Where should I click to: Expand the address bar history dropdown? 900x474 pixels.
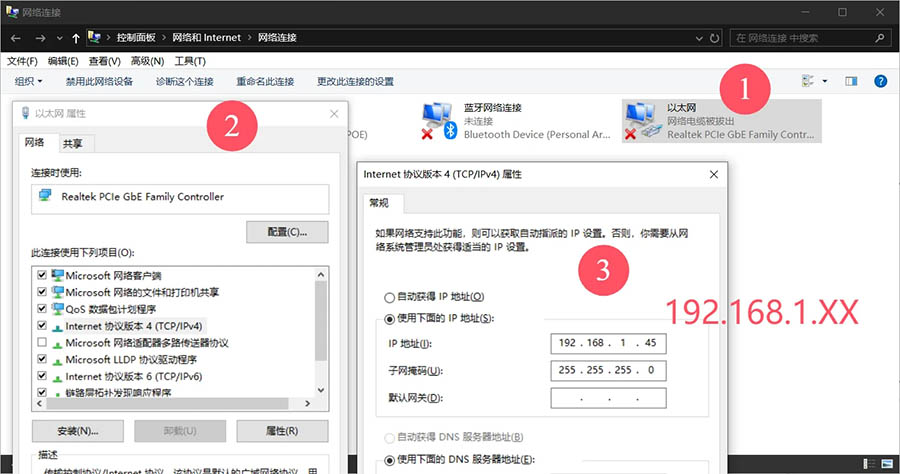[699, 38]
